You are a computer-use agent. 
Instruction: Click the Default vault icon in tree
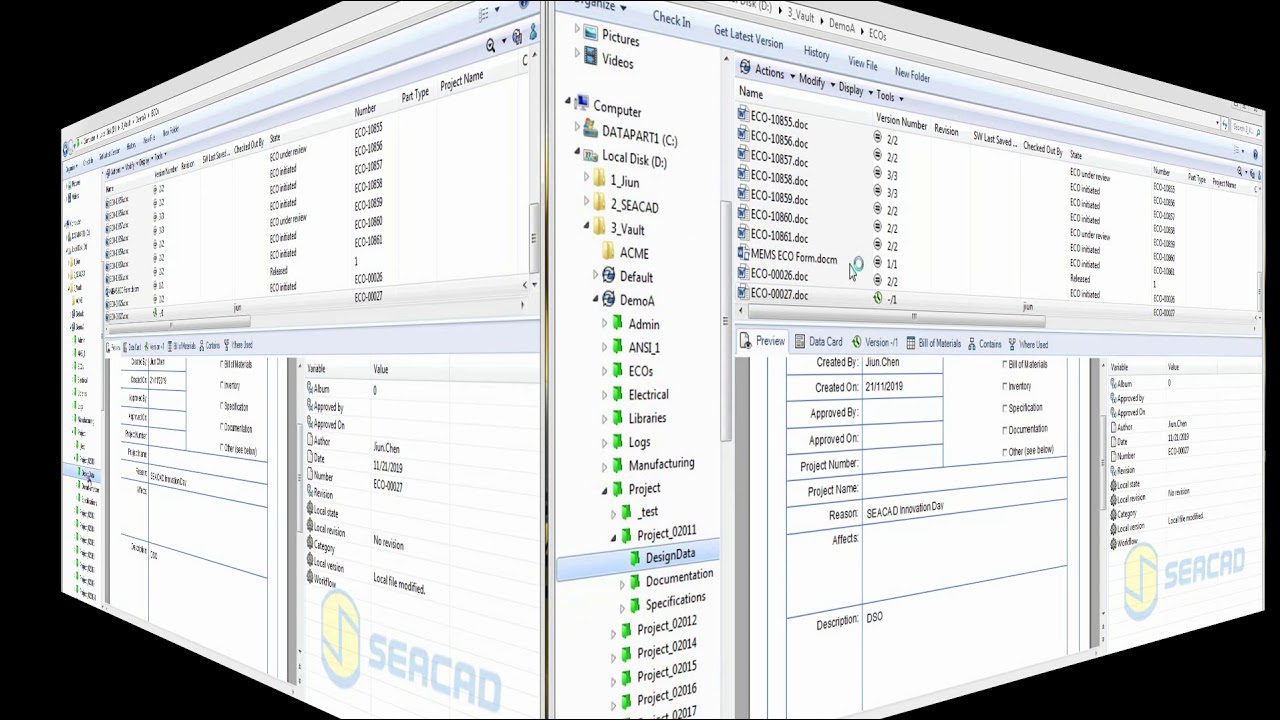click(608, 275)
